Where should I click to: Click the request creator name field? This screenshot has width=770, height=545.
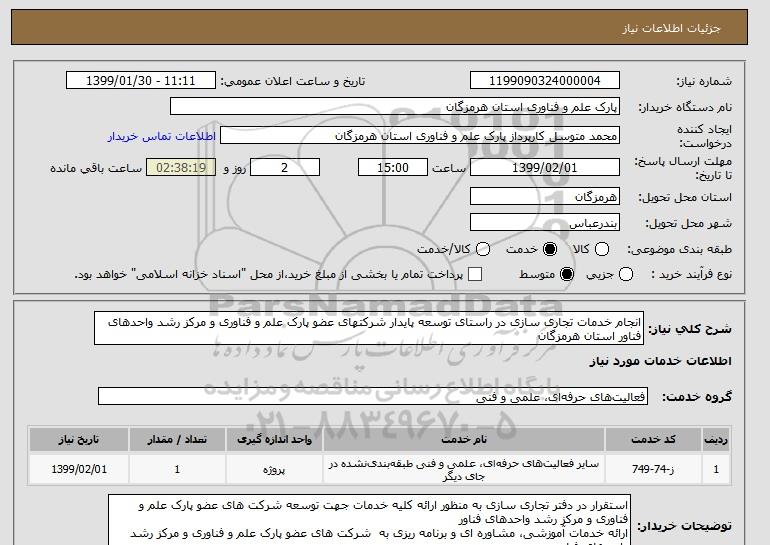point(420,136)
